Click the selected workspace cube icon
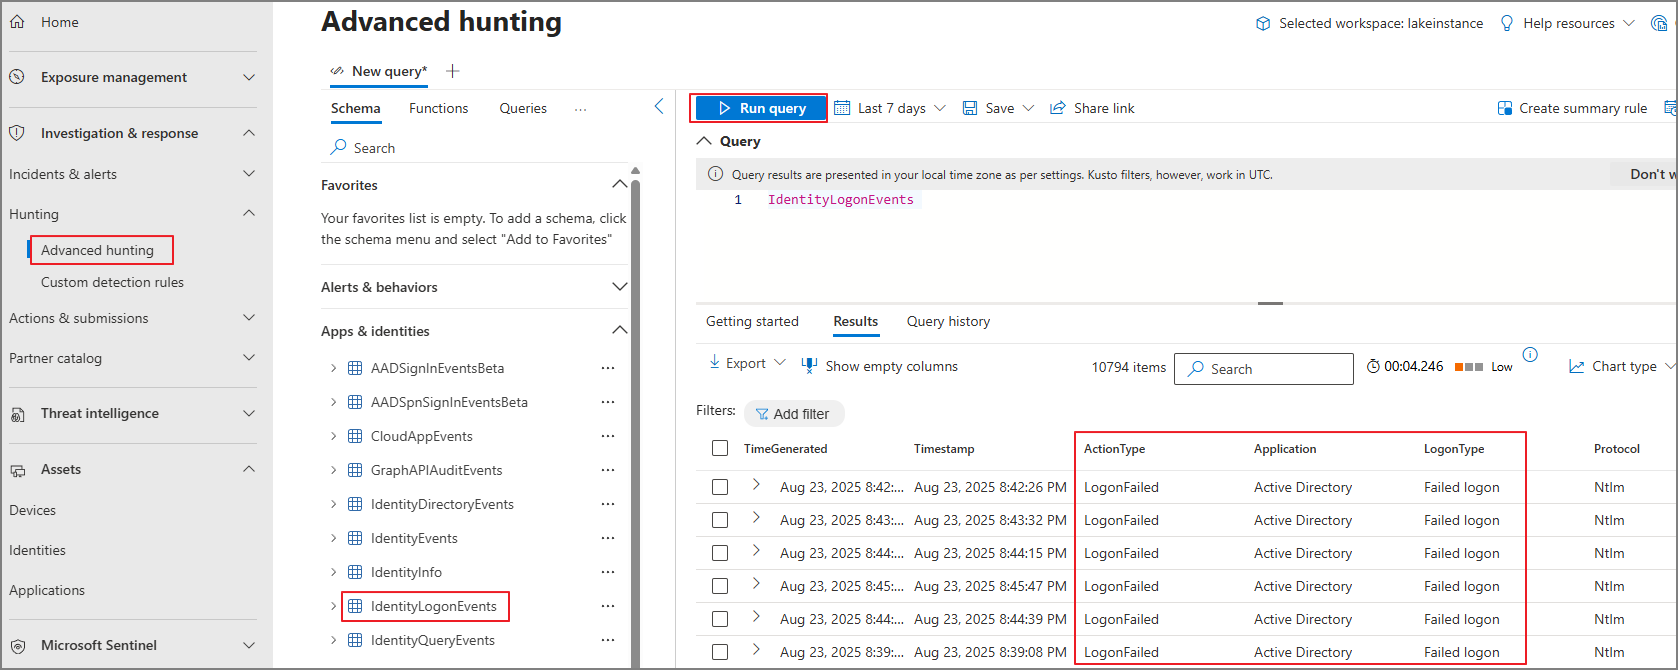 [1263, 23]
